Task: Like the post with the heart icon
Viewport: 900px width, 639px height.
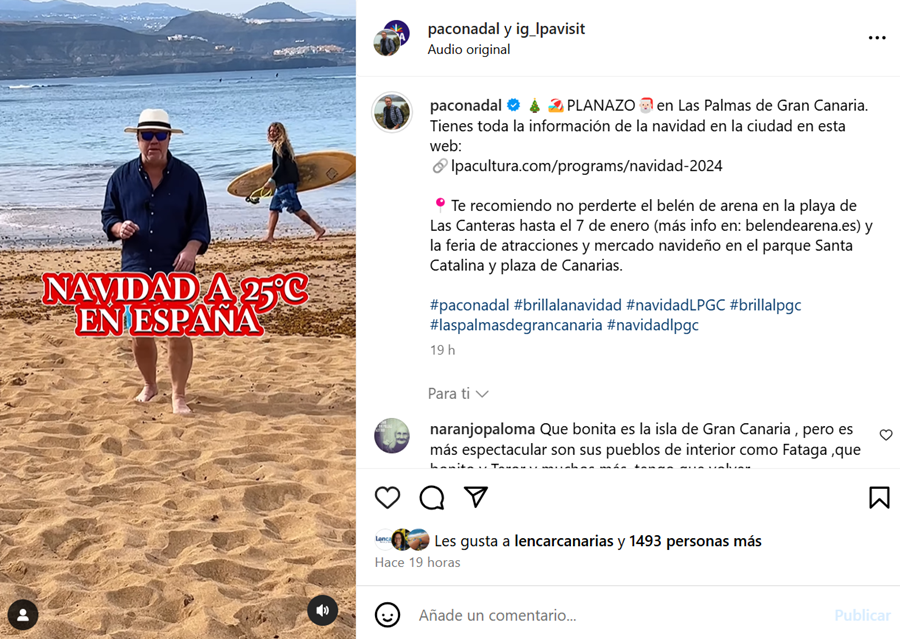Action: 387,497
